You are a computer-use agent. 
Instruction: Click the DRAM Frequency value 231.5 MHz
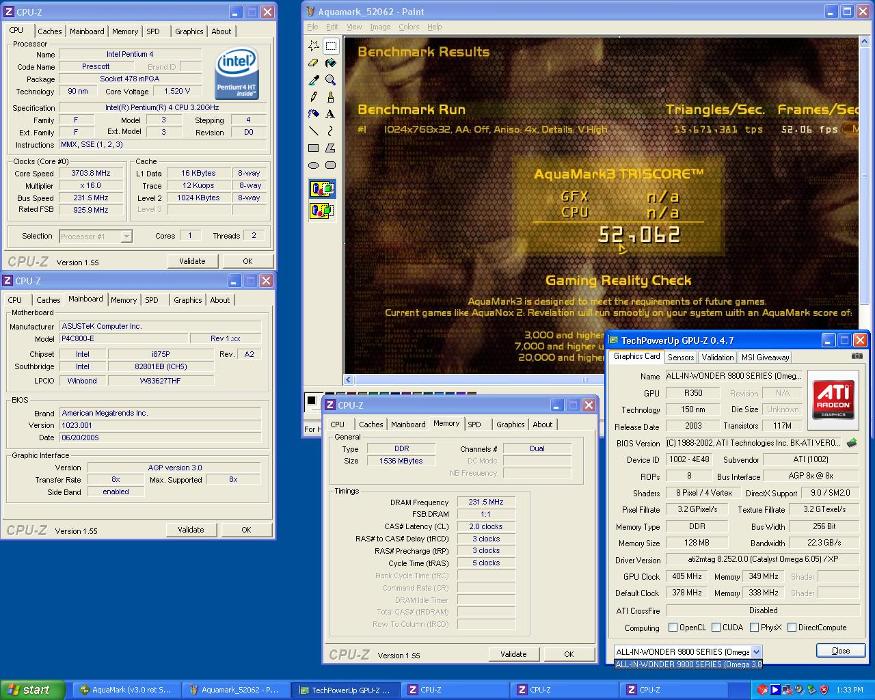(485, 502)
